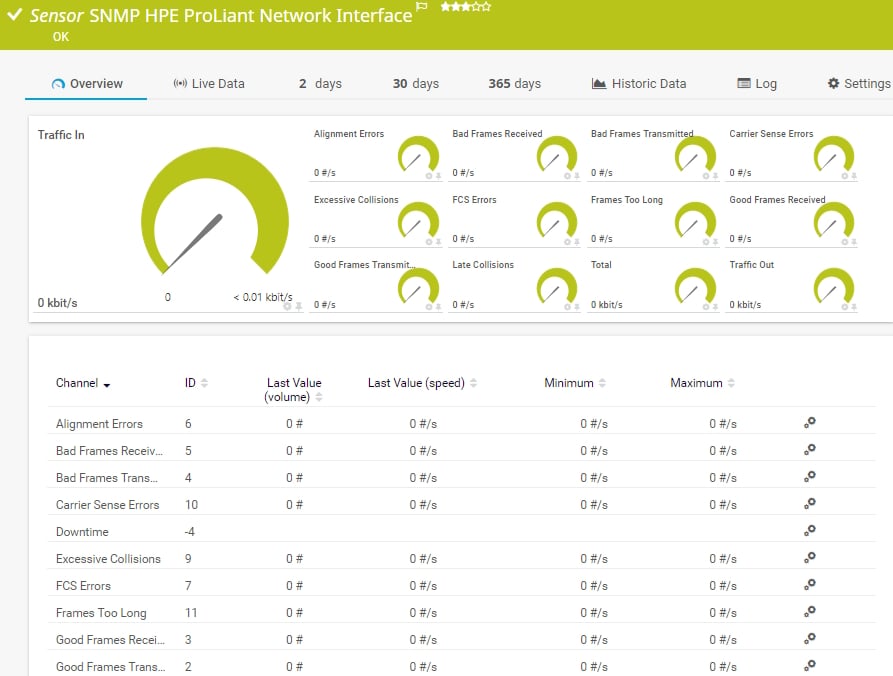Click the gear icon on the Alignment Errors gauge
The width and height of the screenshot is (893, 676).
(429, 176)
